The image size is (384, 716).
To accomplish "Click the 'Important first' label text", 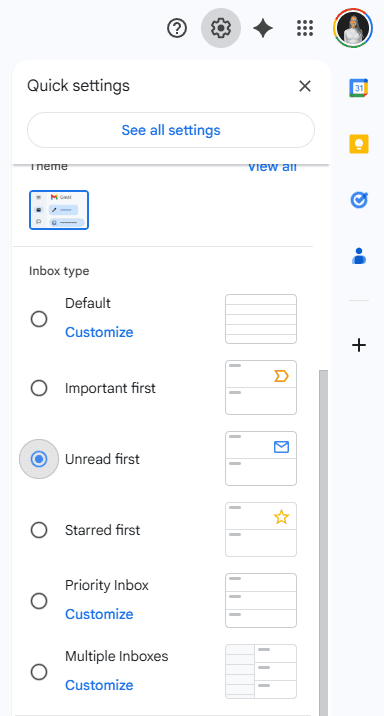I will pos(110,388).
